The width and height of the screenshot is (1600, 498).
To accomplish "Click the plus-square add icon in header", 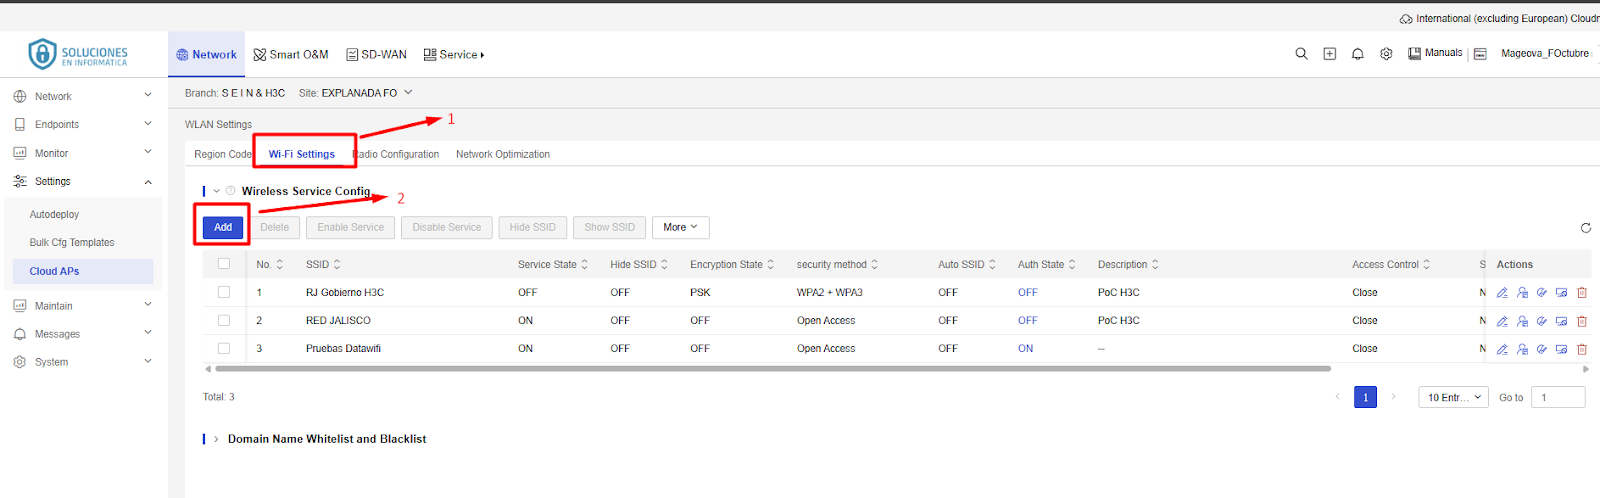I will pyautogui.click(x=1330, y=54).
